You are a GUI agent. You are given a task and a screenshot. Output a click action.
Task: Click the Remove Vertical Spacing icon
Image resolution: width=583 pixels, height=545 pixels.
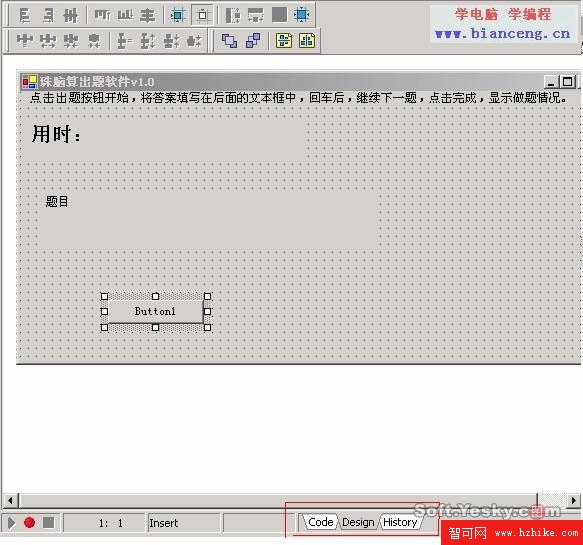coord(194,41)
